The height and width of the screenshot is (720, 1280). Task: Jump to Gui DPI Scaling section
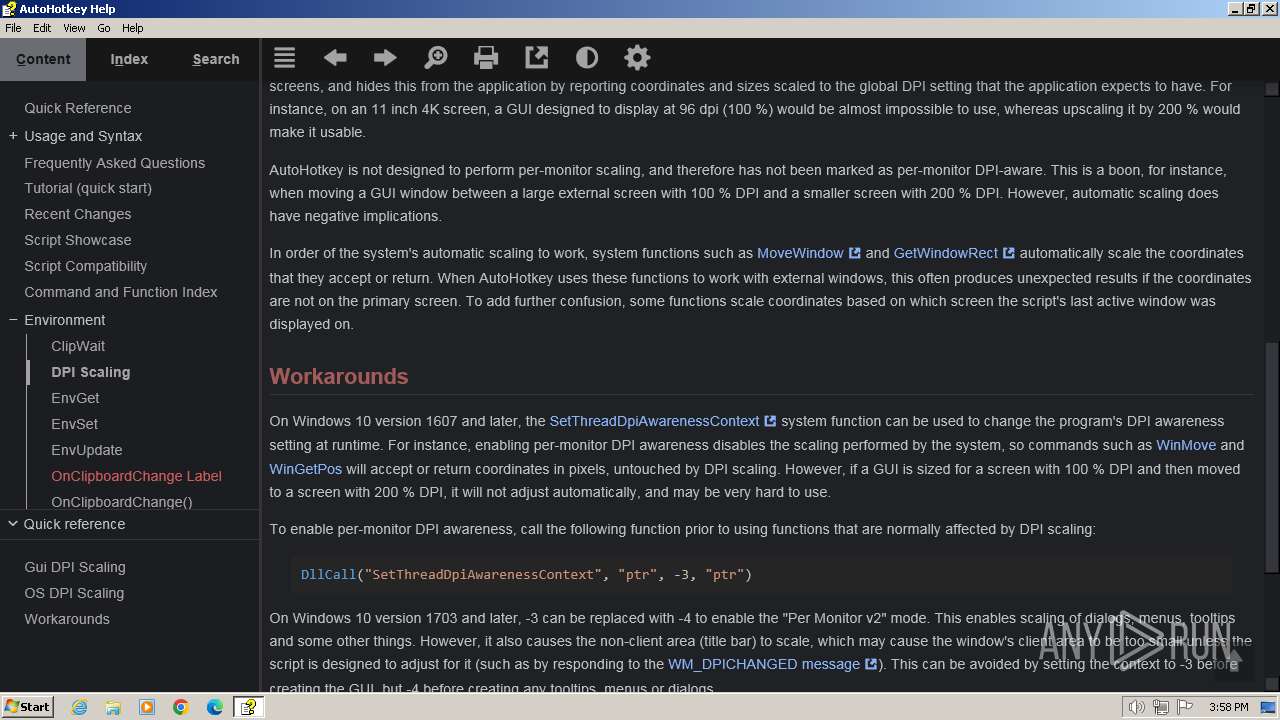[x=75, y=567]
